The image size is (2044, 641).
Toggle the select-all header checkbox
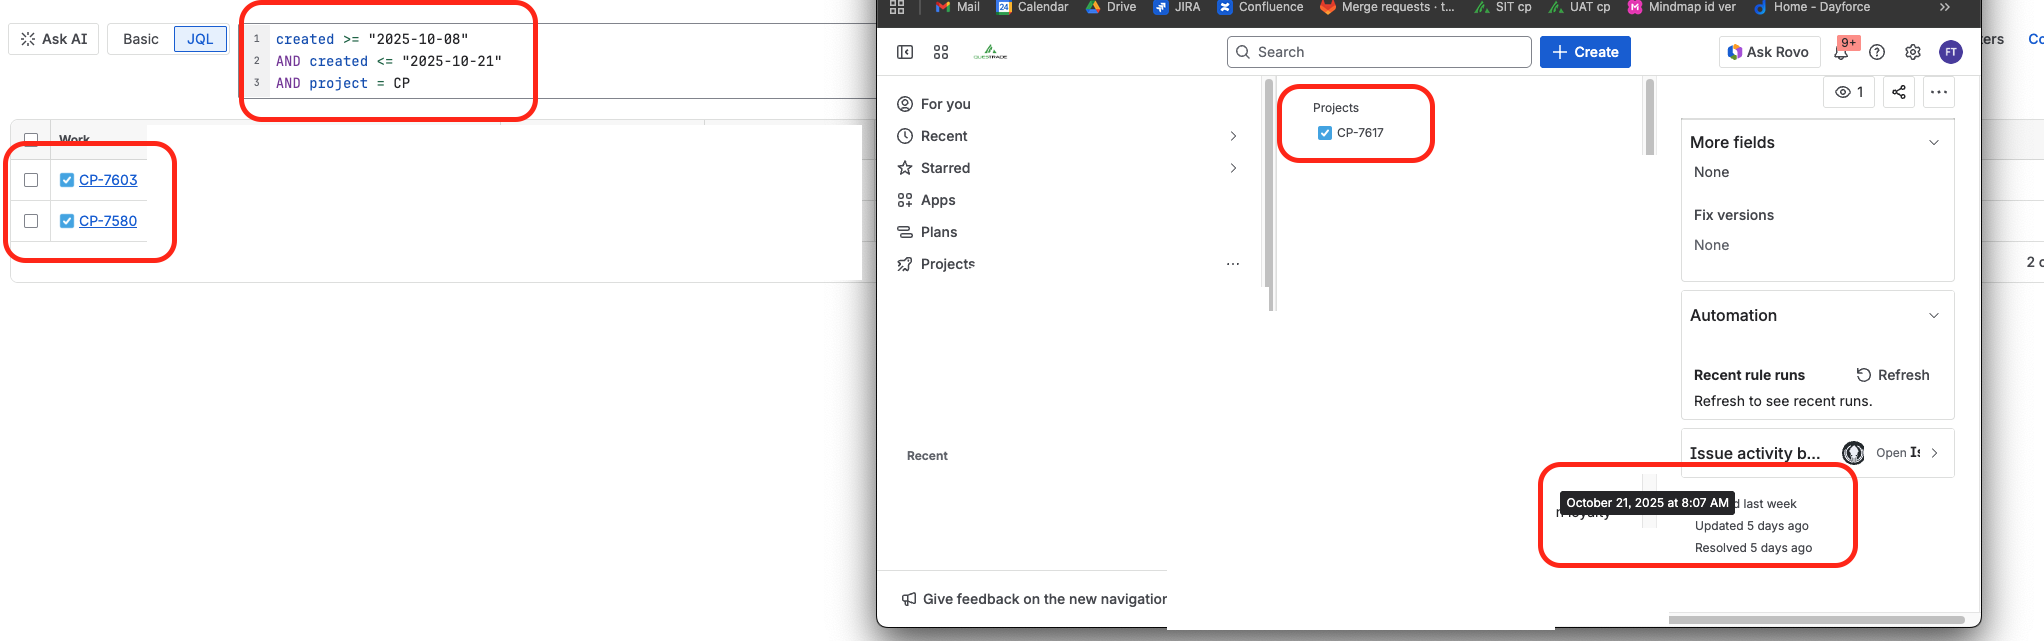(31, 139)
